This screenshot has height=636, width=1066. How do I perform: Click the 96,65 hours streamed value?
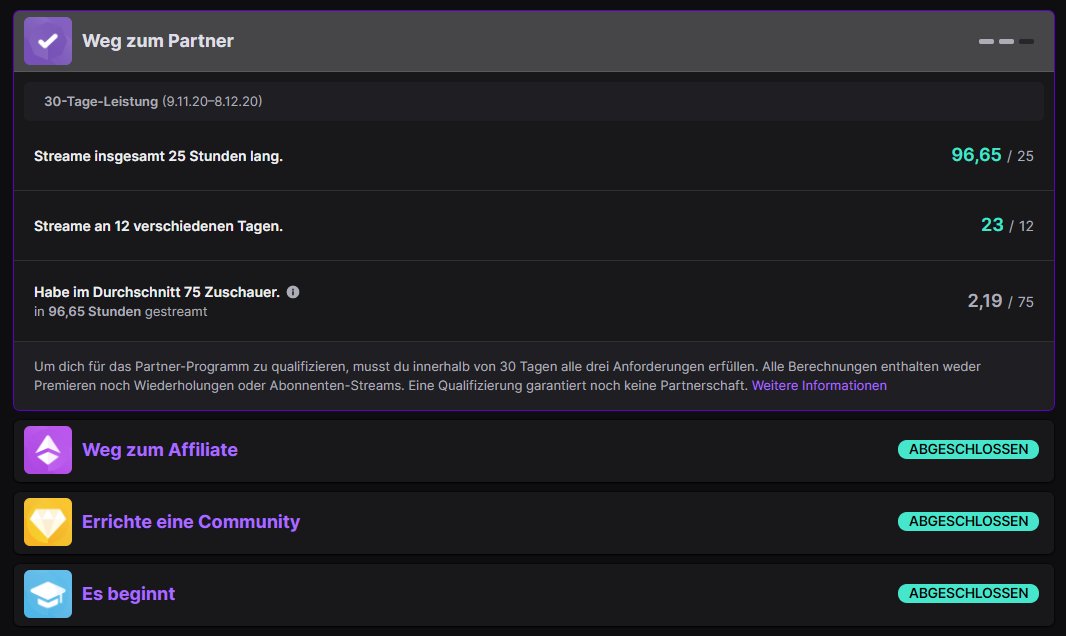[976, 155]
